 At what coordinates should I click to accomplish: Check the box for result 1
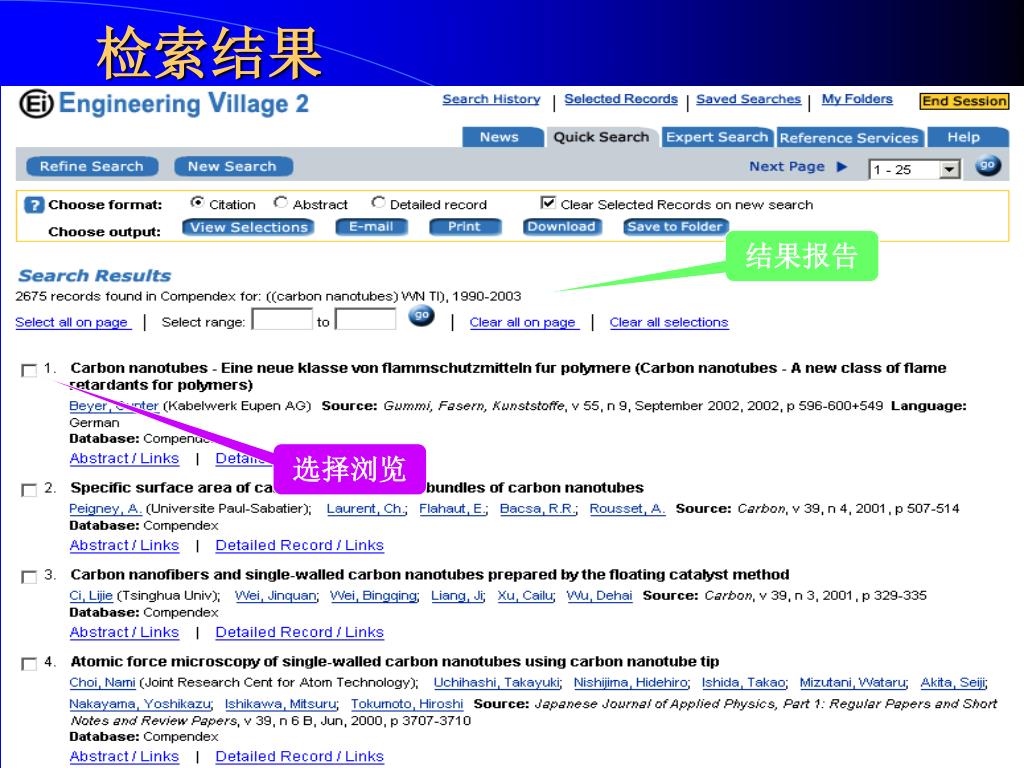[29, 370]
